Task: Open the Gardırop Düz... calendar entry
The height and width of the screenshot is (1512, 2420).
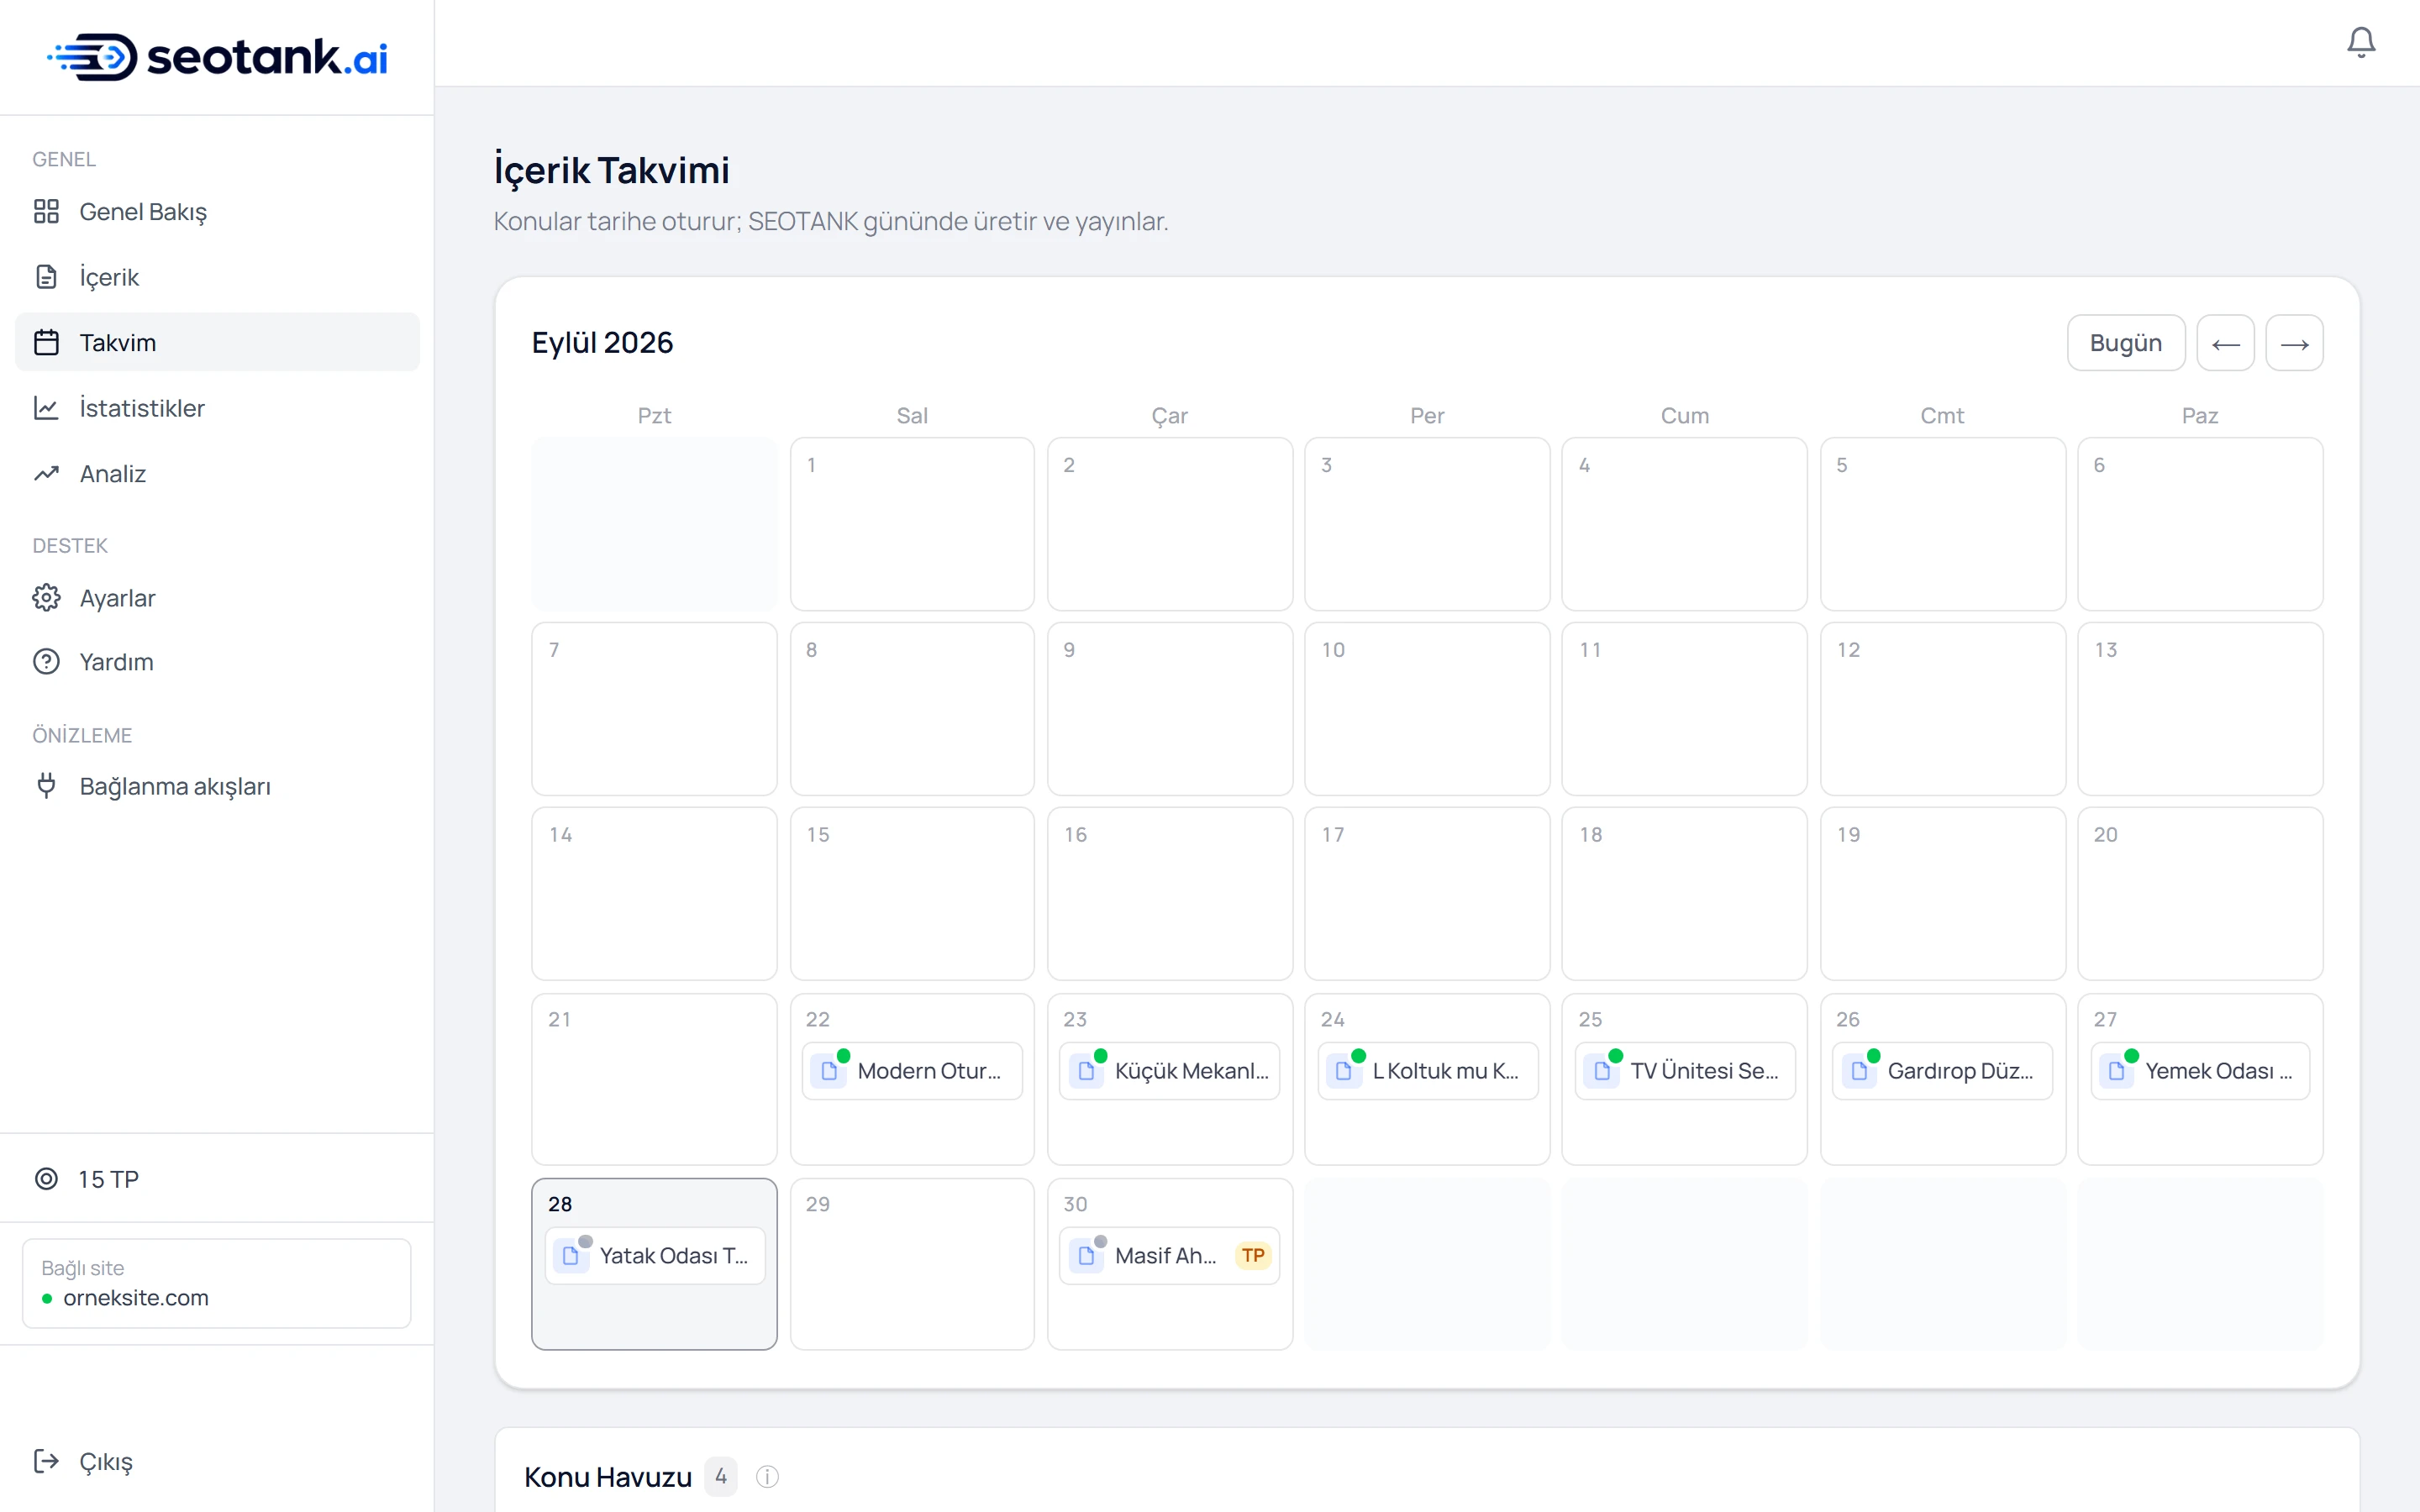Action: [1942, 1071]
